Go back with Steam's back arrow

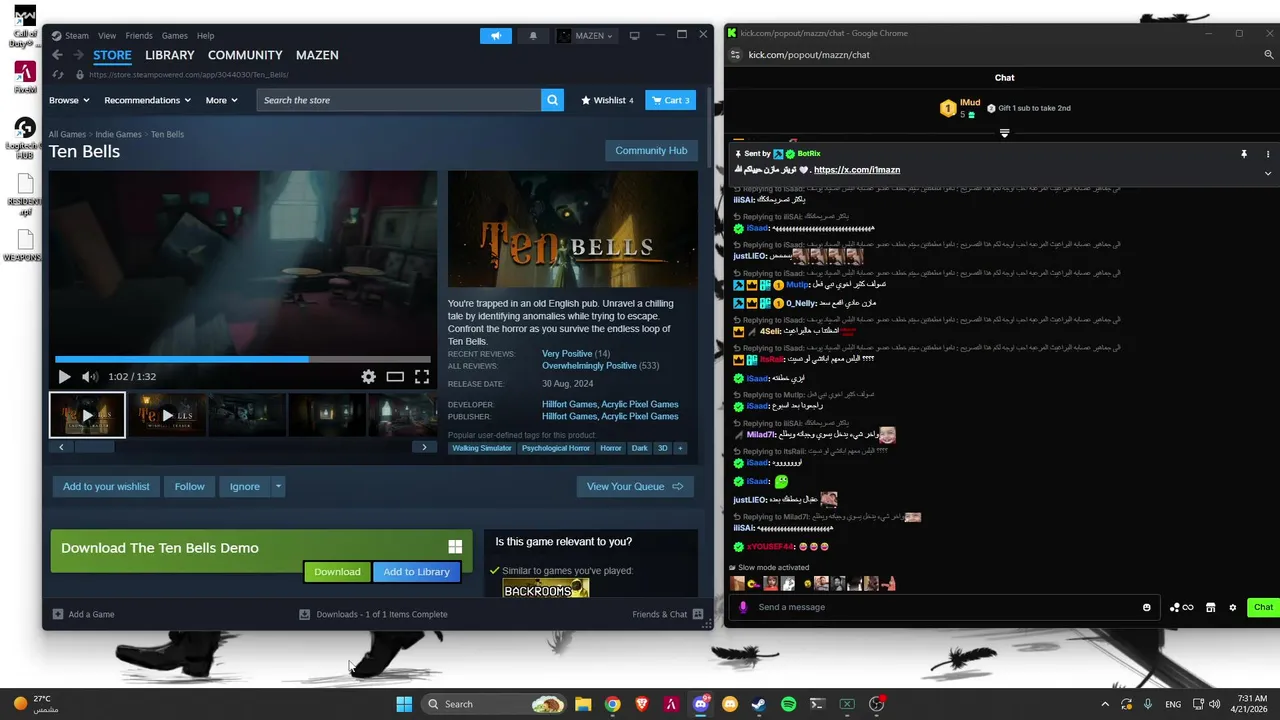(x=57, y=55)
